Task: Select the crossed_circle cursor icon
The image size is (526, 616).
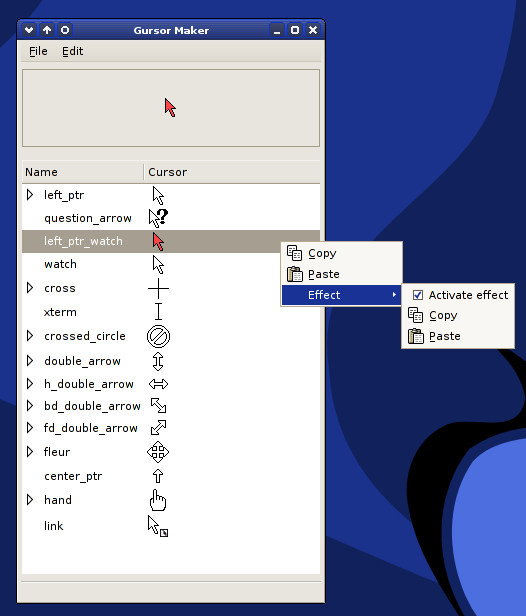Action: pos(158,336)
